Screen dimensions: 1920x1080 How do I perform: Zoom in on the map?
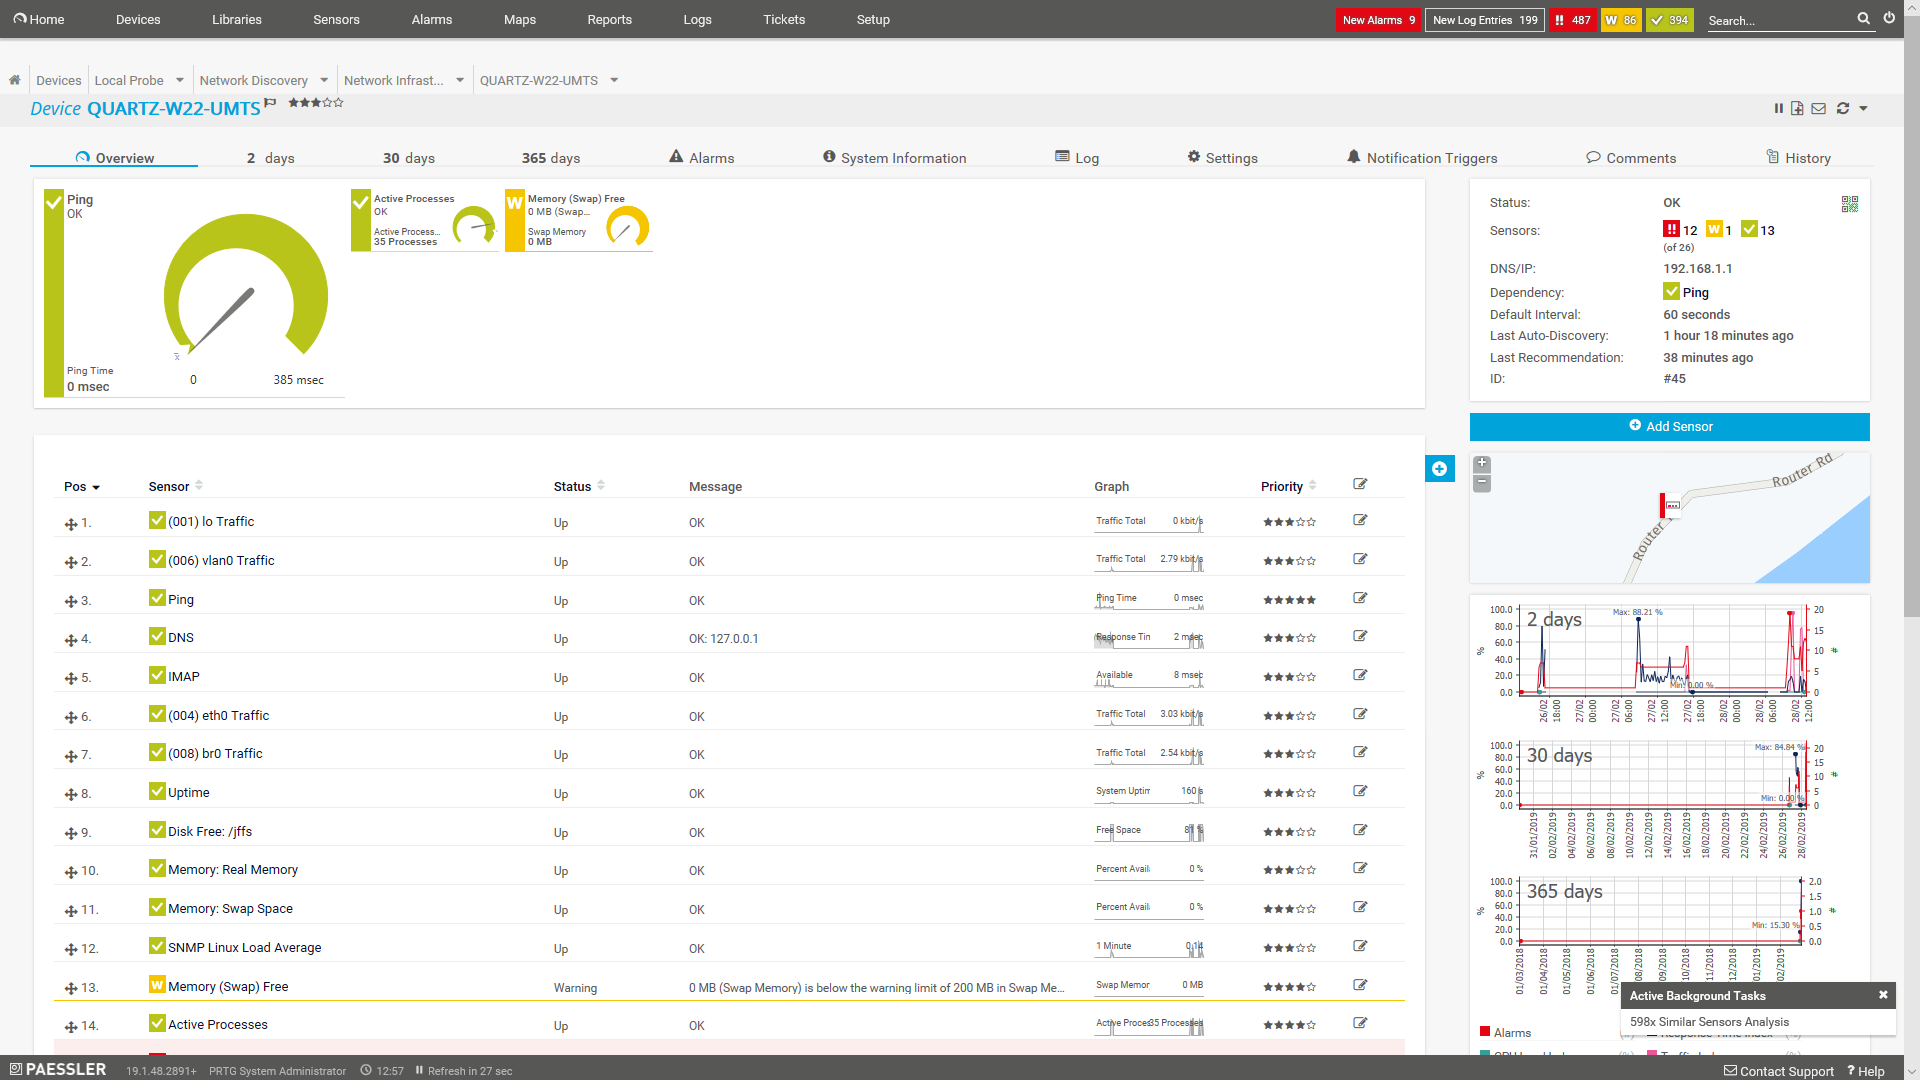pyautogui.click(x=1482, y=464)
